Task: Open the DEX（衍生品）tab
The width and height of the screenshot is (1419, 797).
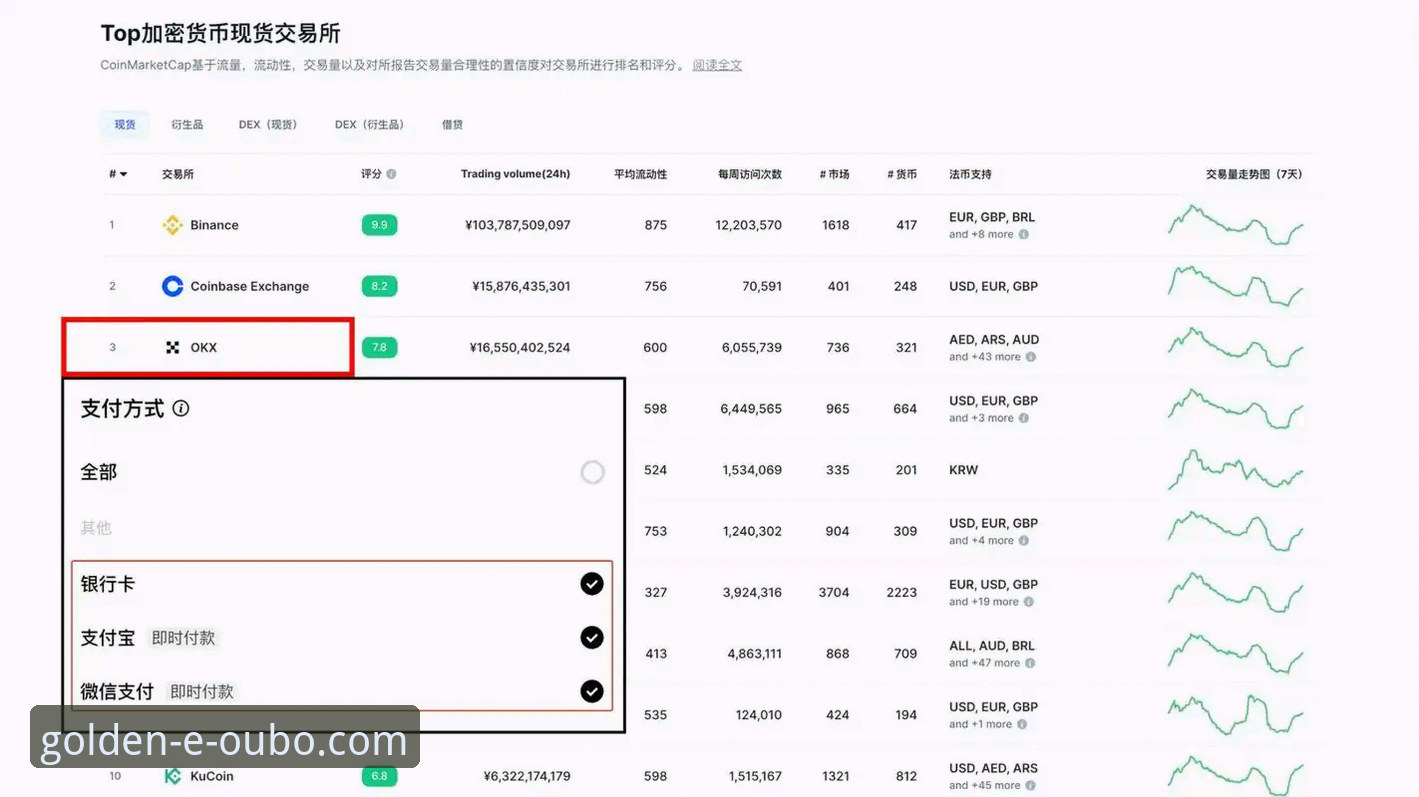Action: pyautogui.click(x=369, y=125)
